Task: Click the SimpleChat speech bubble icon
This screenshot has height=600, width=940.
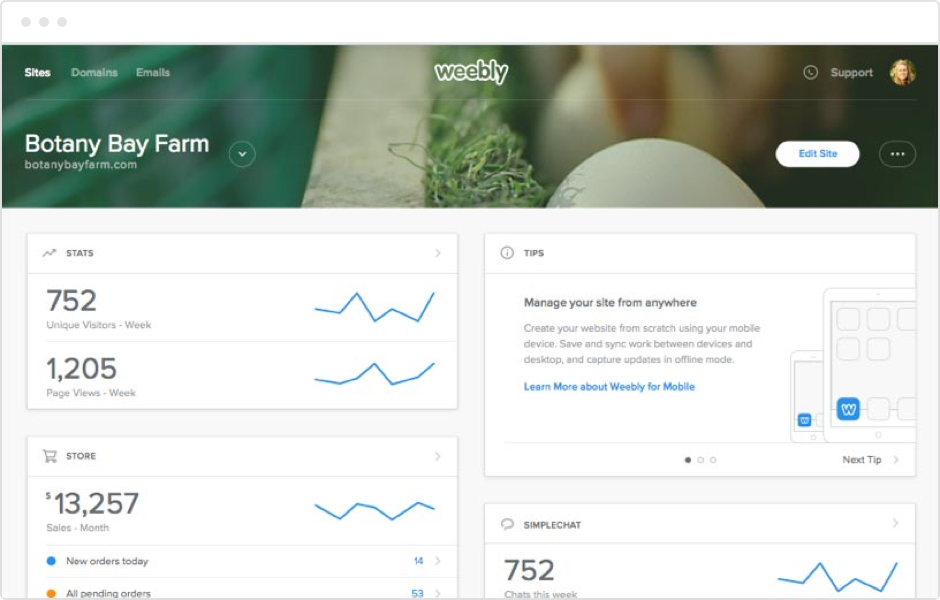Action: click(507, 524)
